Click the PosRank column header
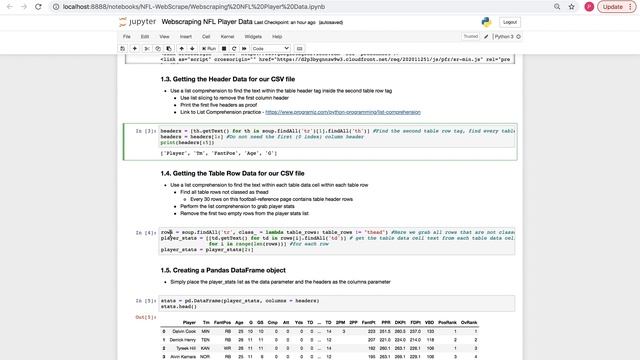Image resolution: width=640 pixels, height=360 pixels. [x=447, y=322]
